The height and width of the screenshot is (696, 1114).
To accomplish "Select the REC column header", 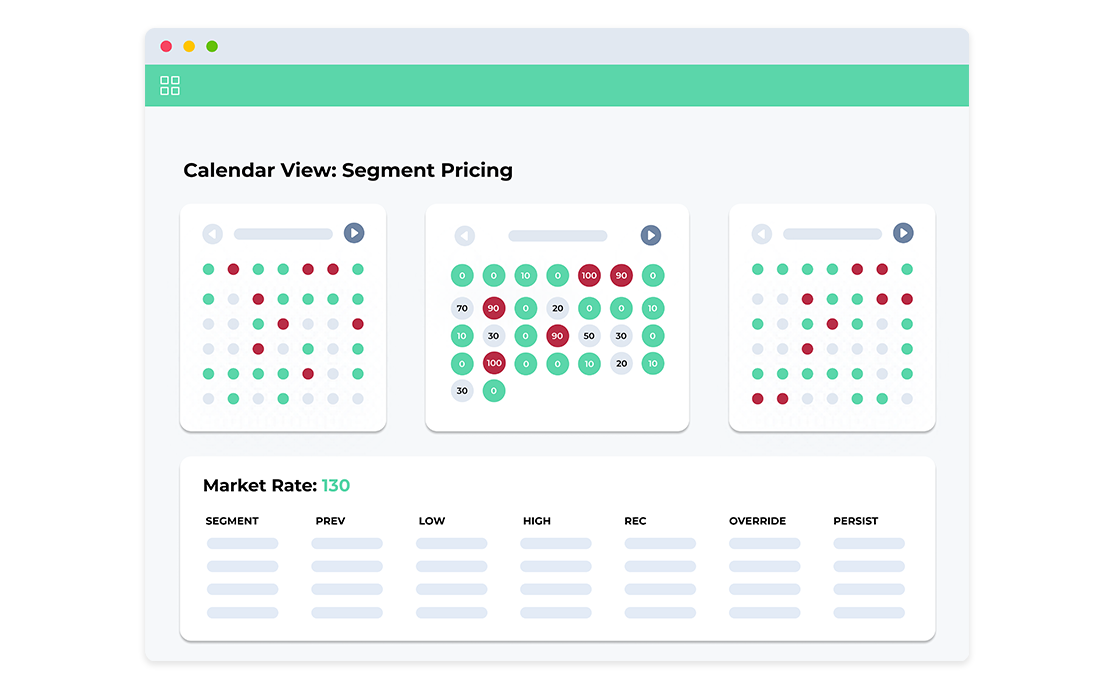I will (635, 521).
